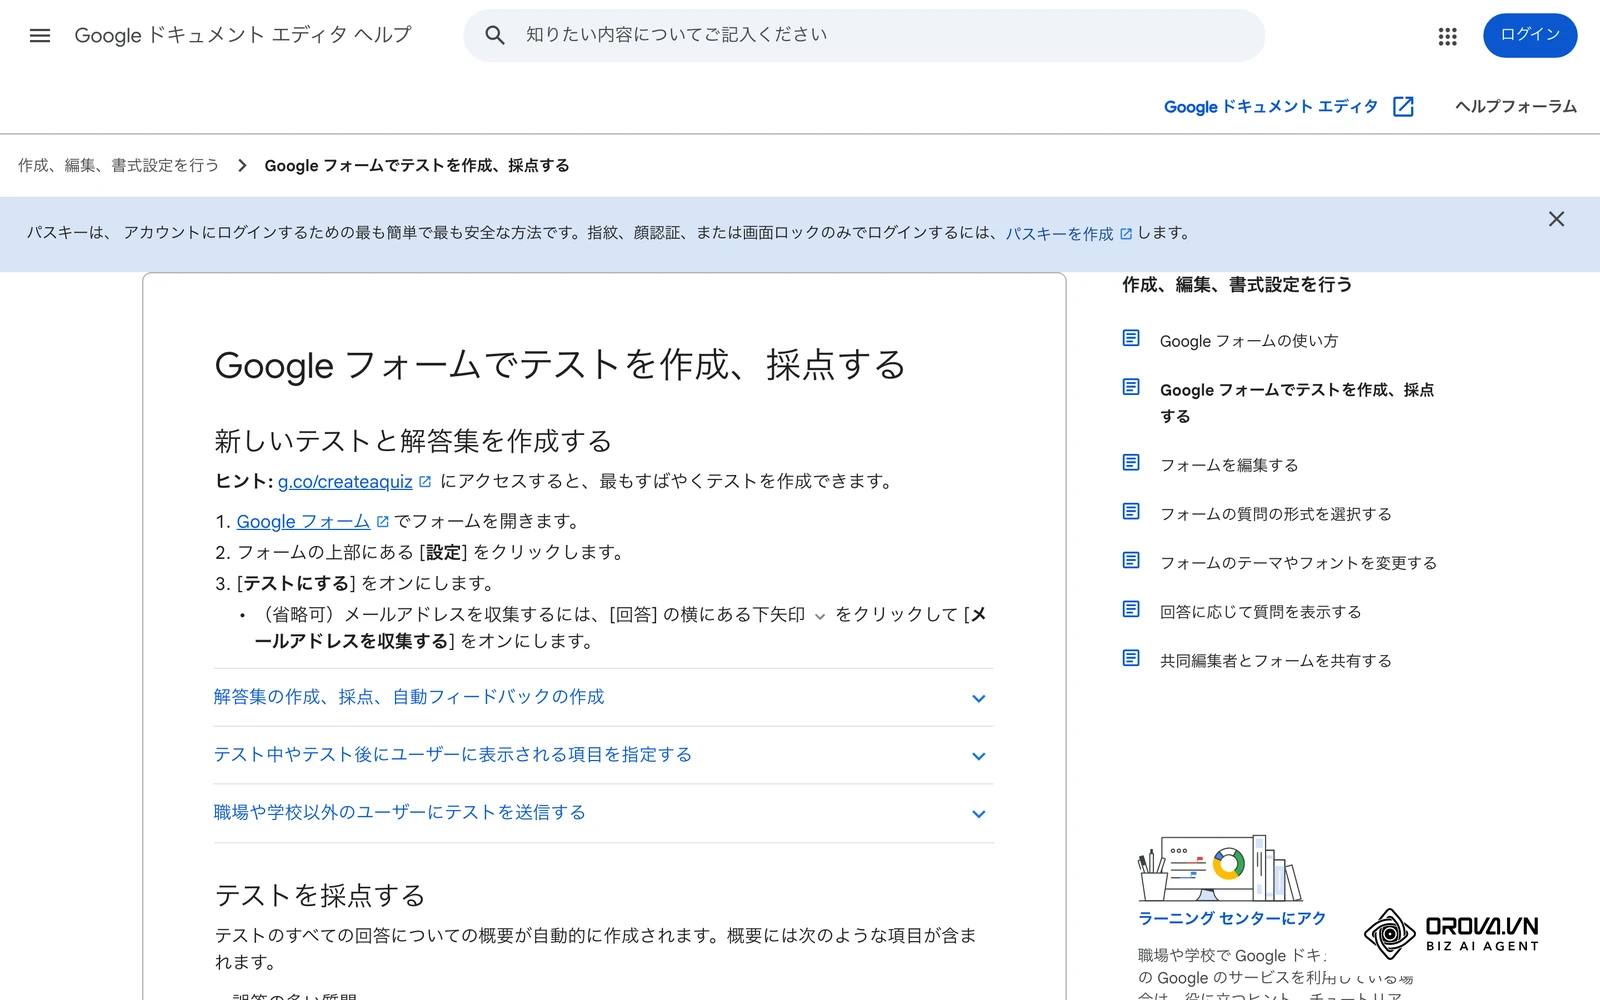Open sidebar article 回答に応じて質問を表示する

click(x=1260, y=612)
